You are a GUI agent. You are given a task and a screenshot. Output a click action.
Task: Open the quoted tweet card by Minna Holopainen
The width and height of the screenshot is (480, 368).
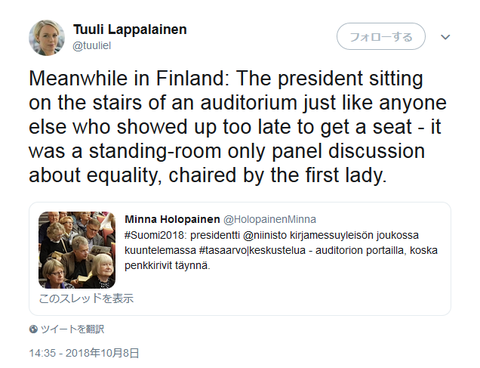240,259
